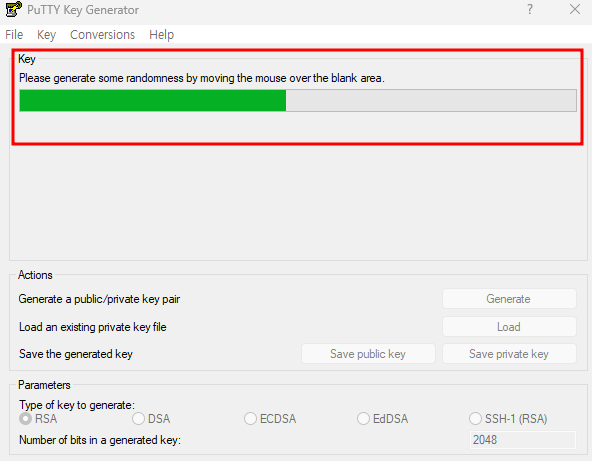
Task: Click 'Type of key to generate:' label
Action: click(x=77, y=405)
